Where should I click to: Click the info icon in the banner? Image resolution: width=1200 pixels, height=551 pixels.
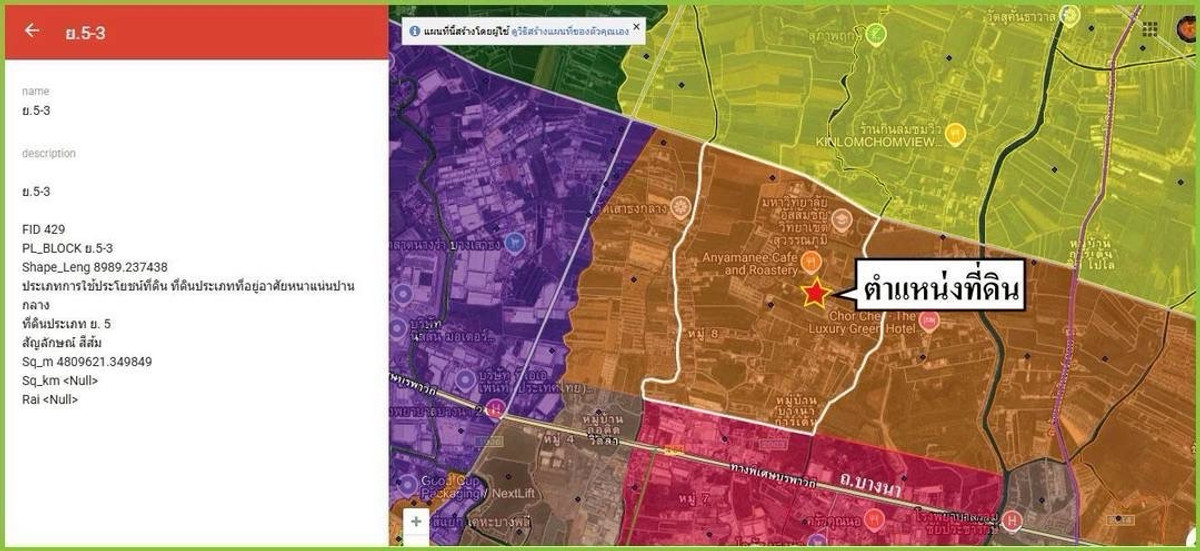[x=414, y=32]
